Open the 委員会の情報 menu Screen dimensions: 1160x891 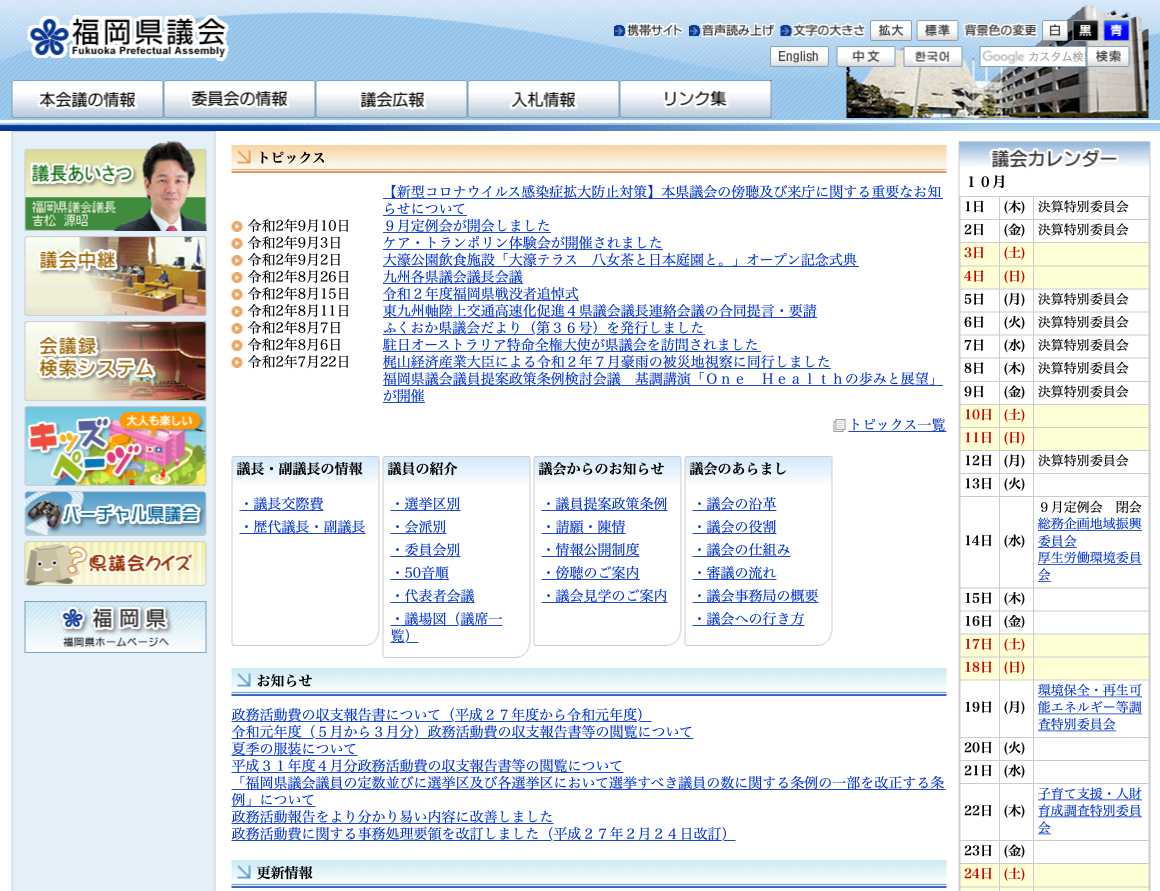pyautogui.click(x=239, y=99)
